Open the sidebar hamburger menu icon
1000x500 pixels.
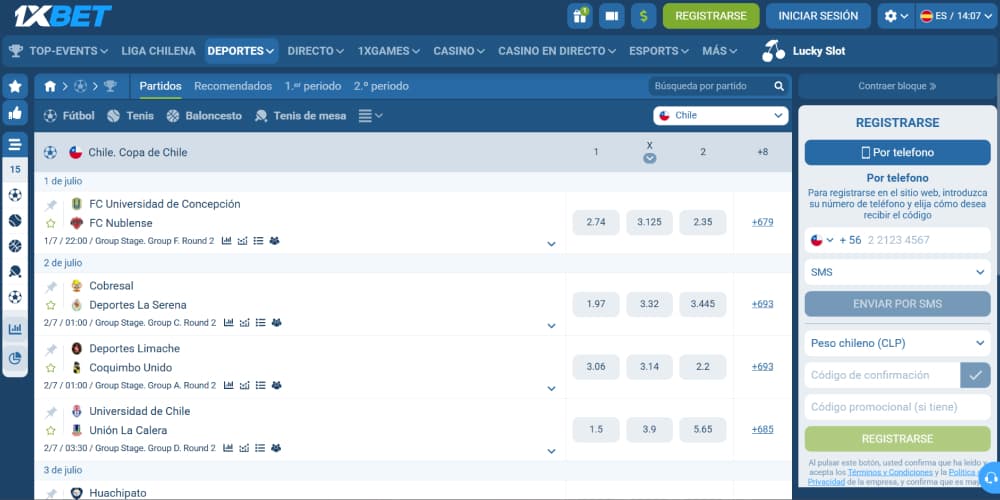coord(15,145)
